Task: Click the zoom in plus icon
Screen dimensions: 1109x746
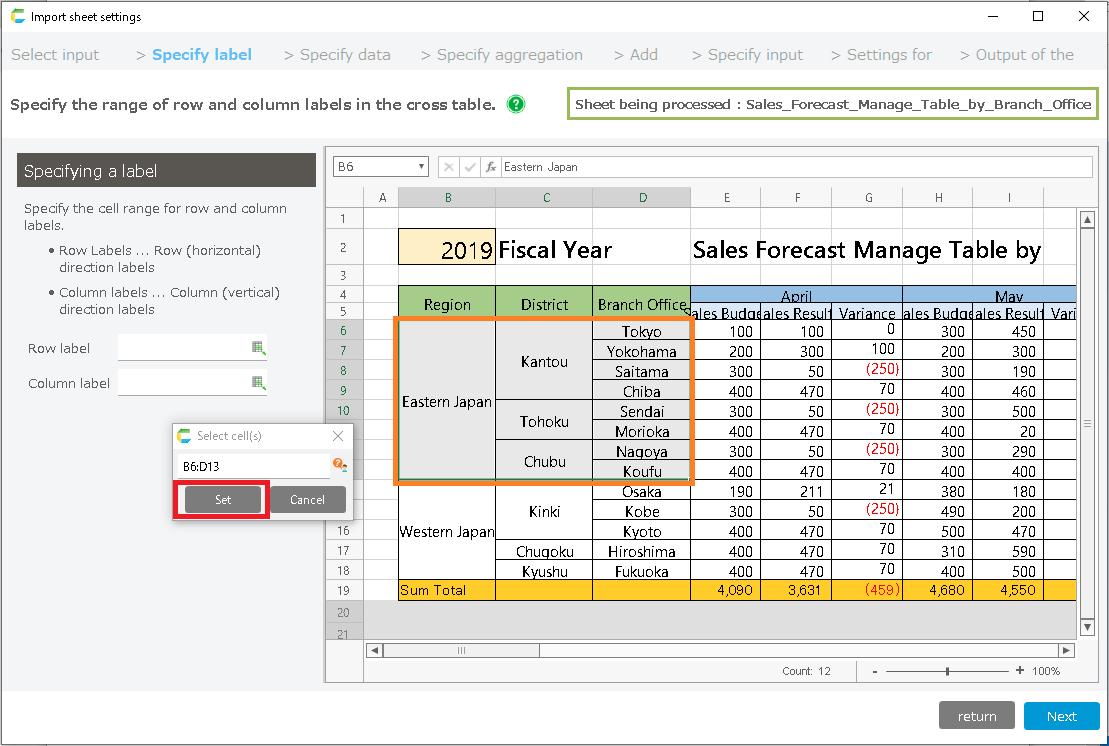Action: pos(1019,671)
